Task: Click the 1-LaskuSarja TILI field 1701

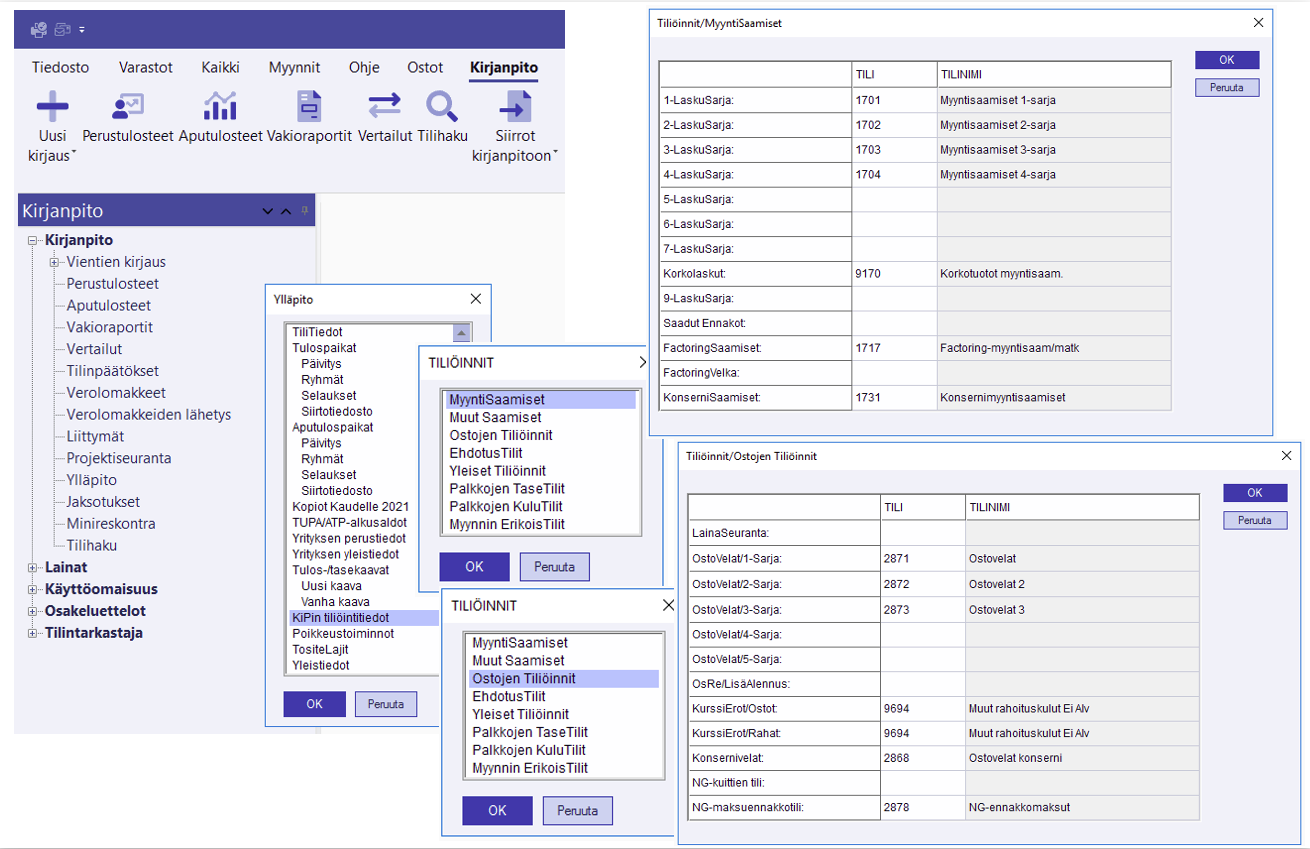Action: click(893, 100)
